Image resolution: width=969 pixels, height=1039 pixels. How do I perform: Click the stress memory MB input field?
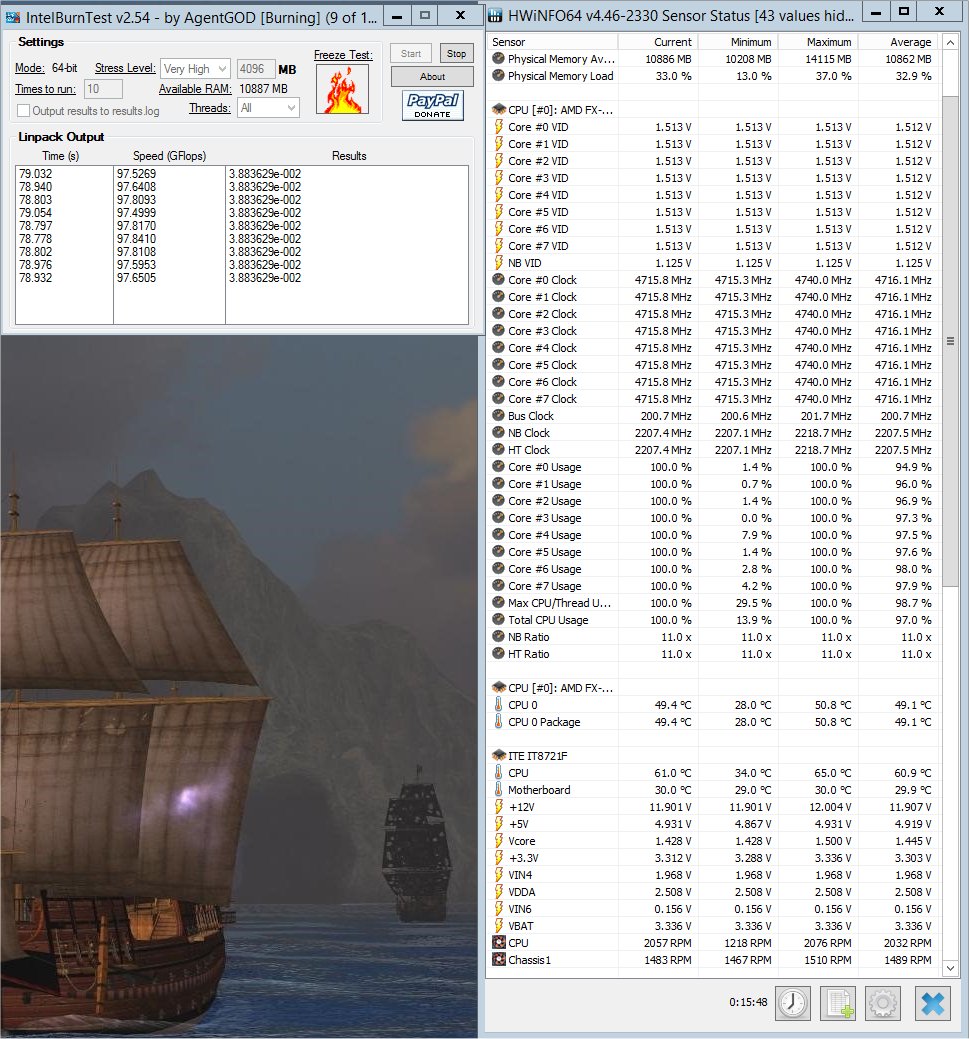(255, 68)
